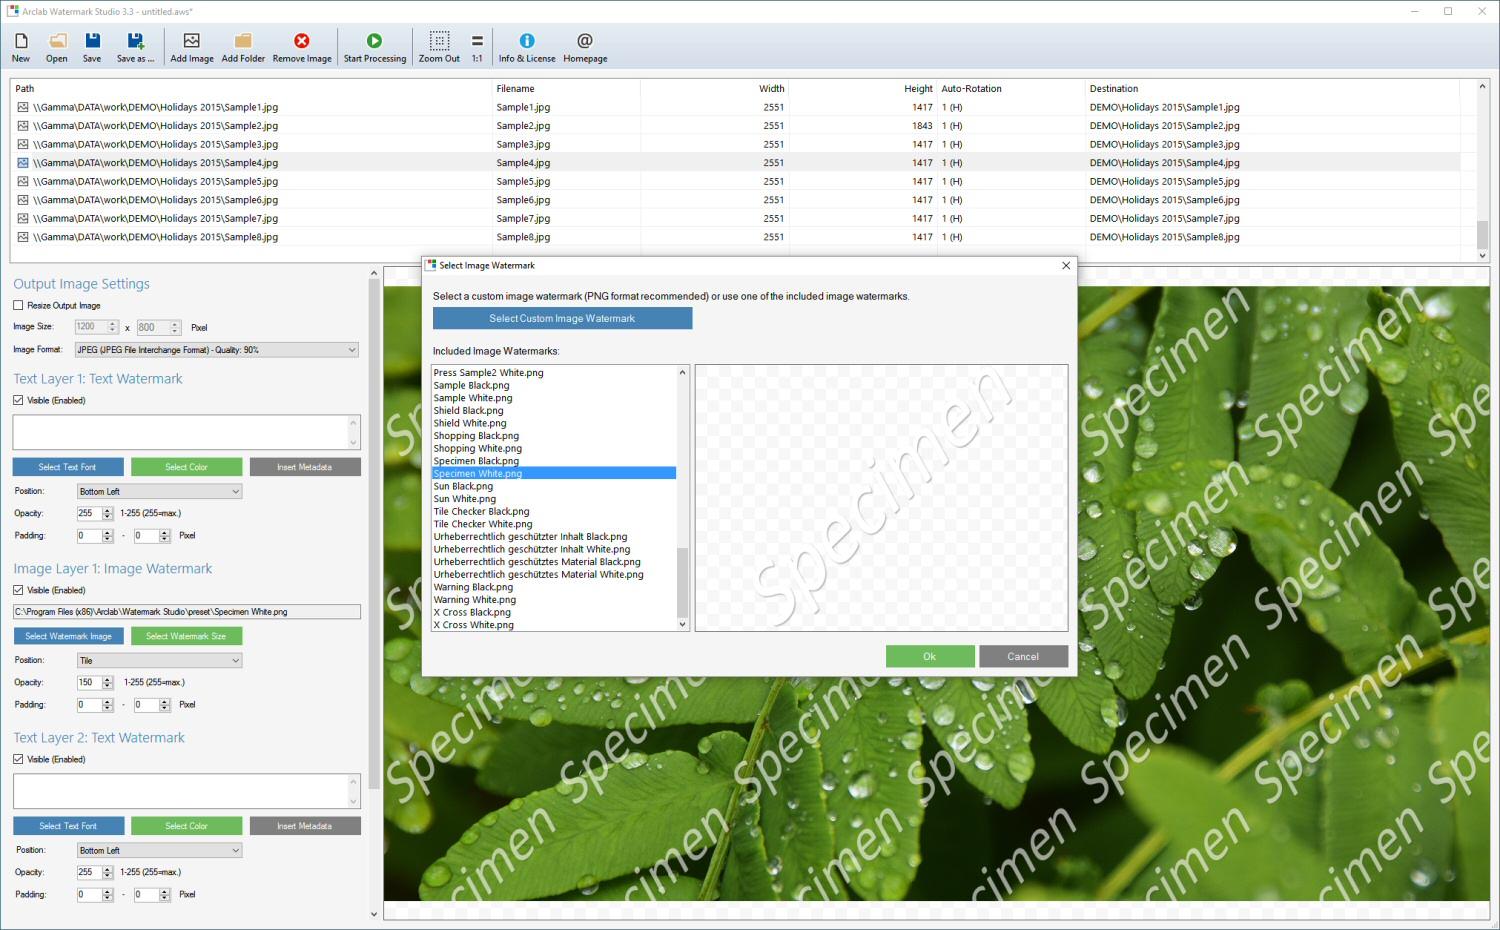Add Image to the file list

pos(192,47)
